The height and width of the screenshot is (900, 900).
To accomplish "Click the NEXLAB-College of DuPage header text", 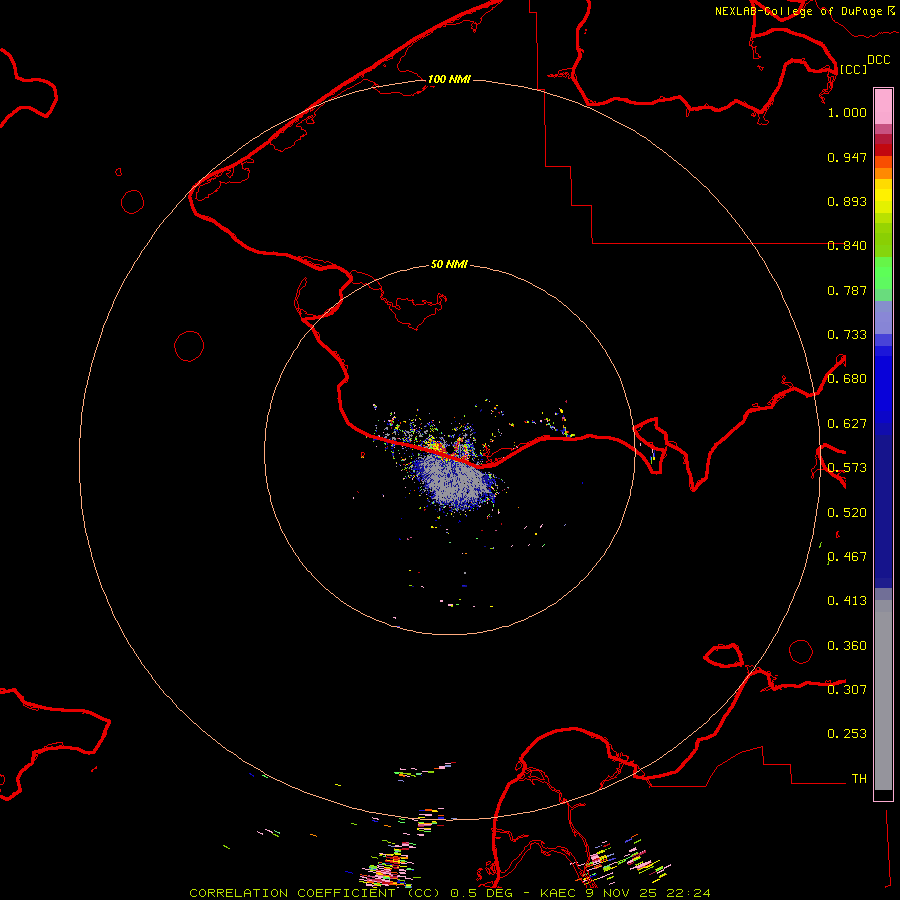I will pos(798,11).
